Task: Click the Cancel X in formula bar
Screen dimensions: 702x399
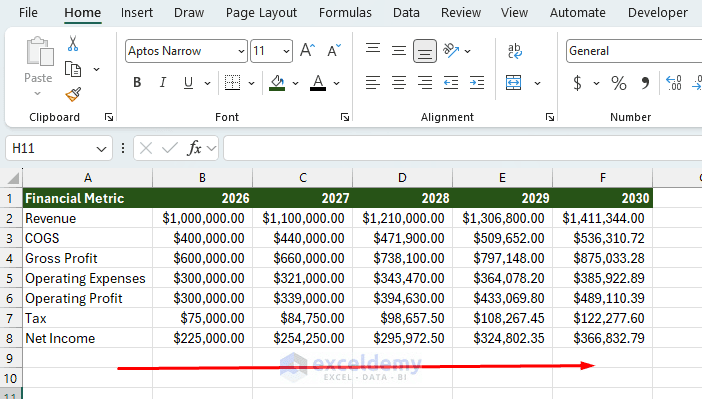Action: tap(146, 148)
